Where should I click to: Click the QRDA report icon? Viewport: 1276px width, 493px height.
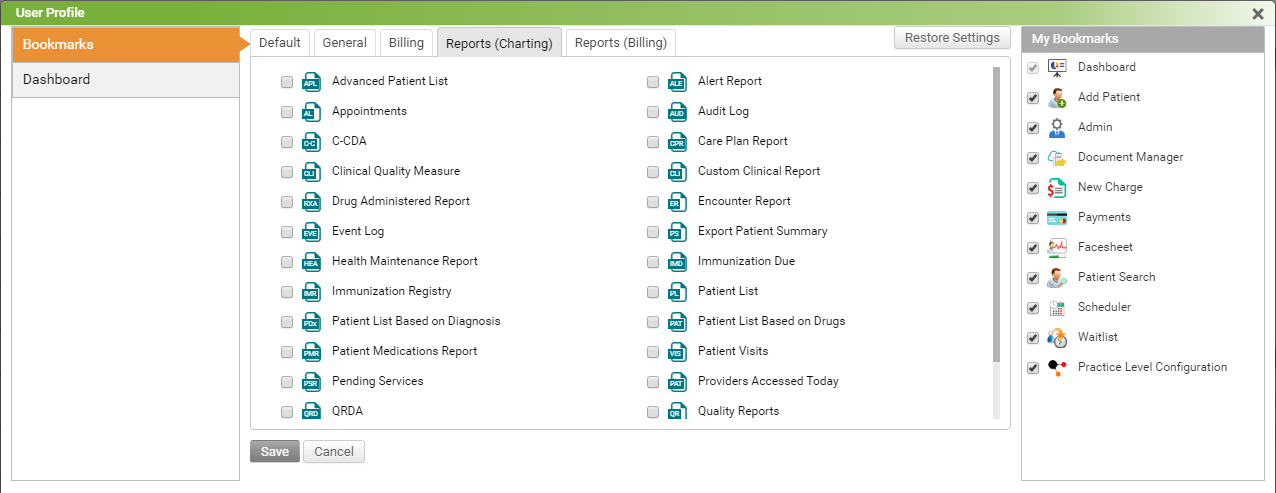[311, 412]
